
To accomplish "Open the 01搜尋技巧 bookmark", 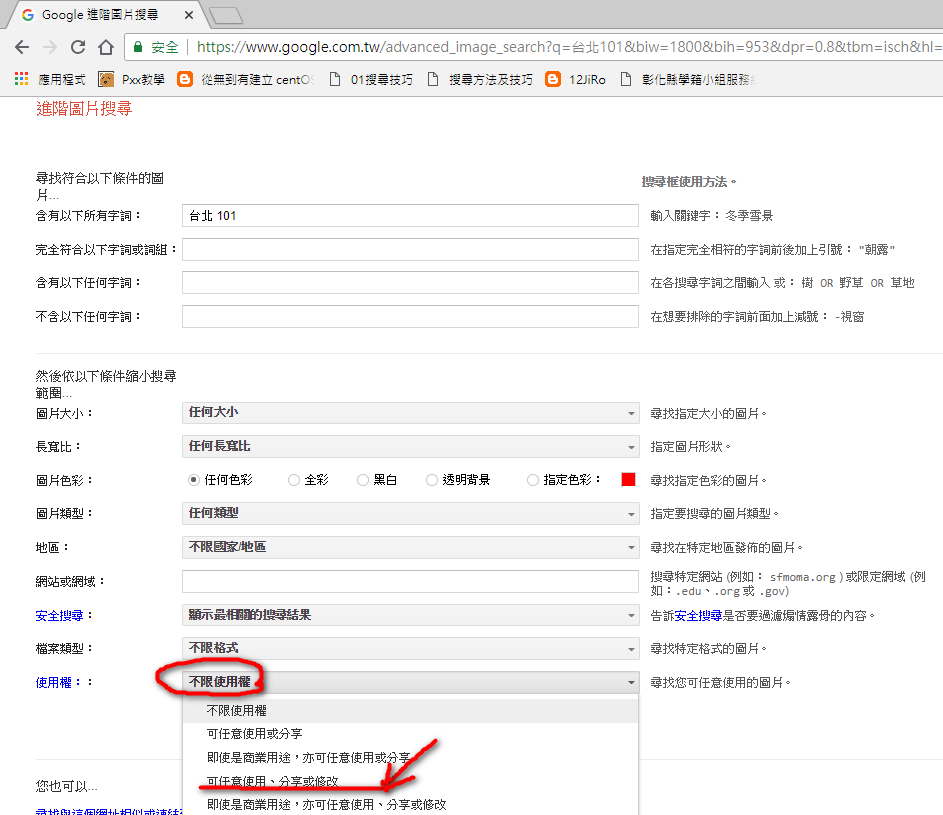I will click(x=372, y=79).
